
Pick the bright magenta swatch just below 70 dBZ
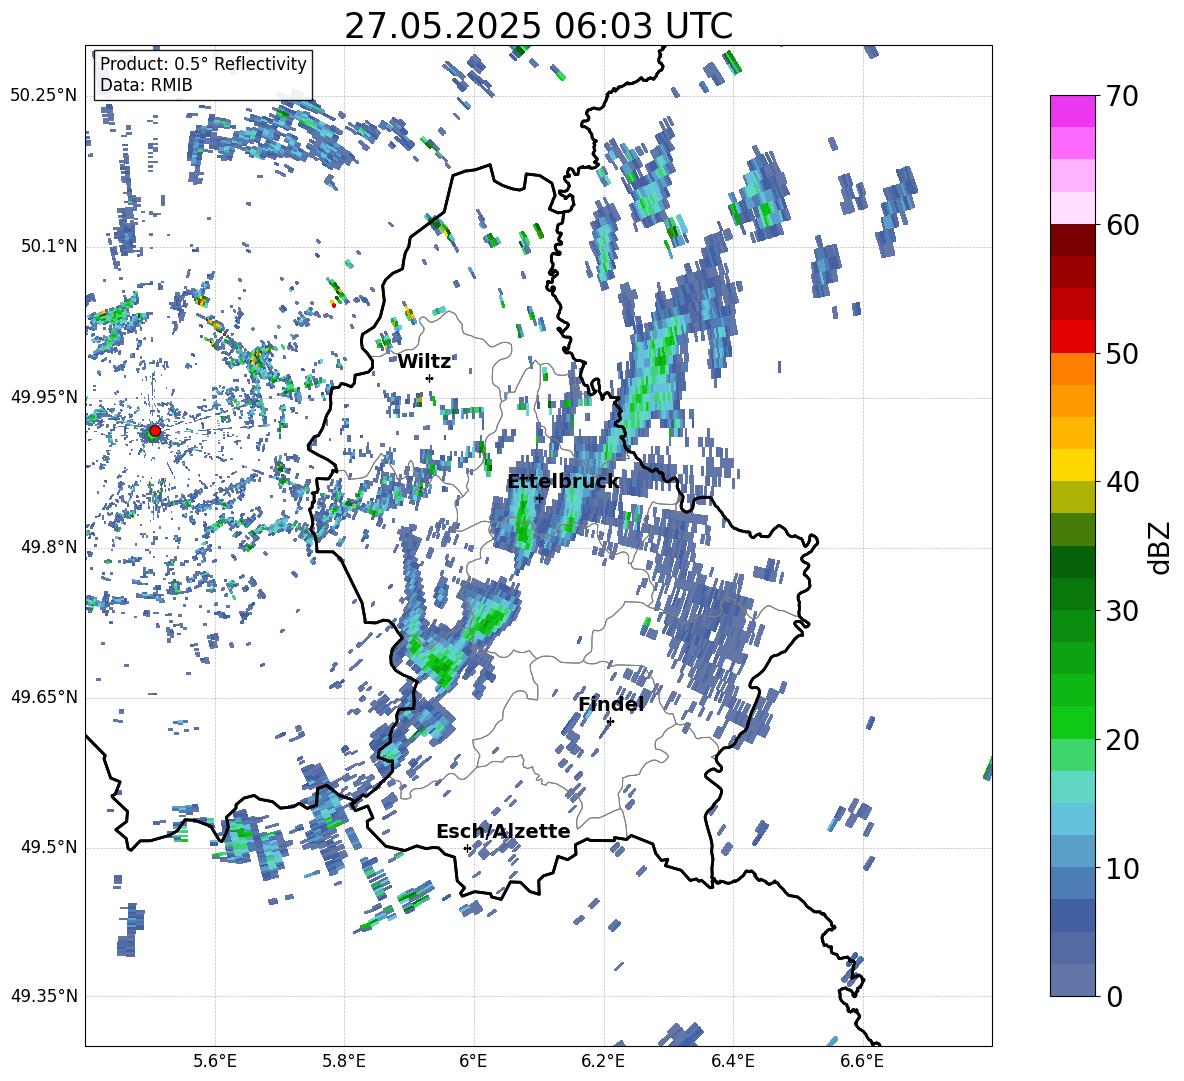[x=1072, y=111]
